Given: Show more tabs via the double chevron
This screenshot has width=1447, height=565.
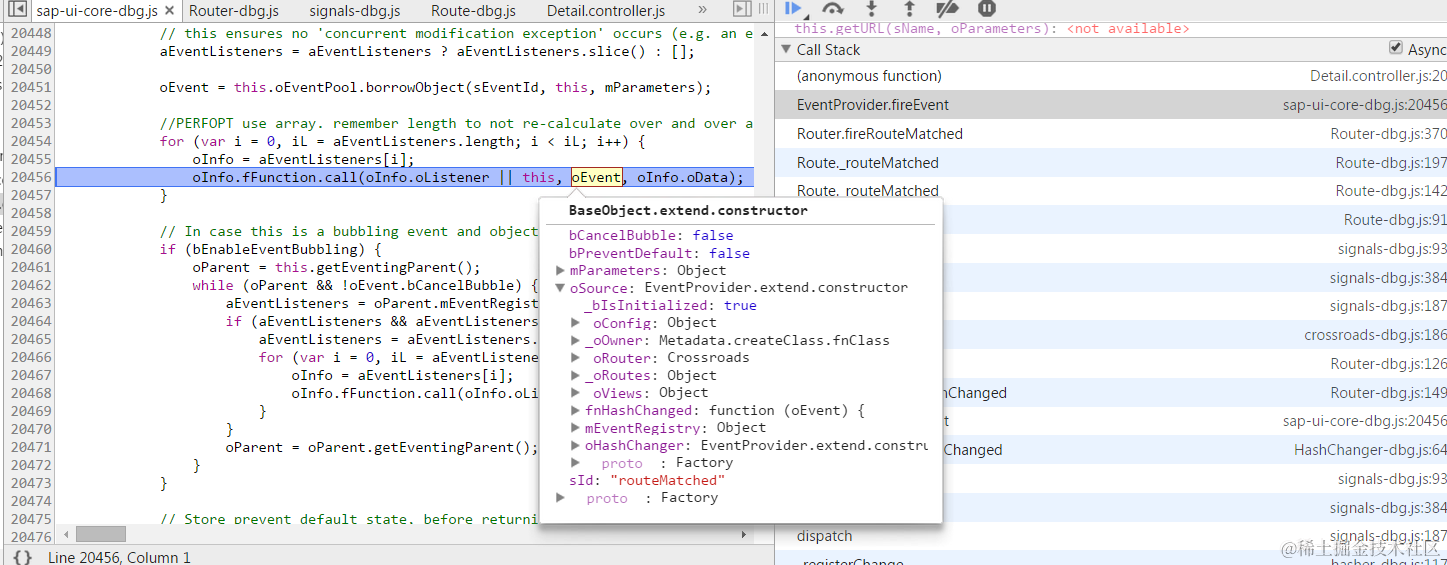Looking at the screenshot, I should point(702,10).
